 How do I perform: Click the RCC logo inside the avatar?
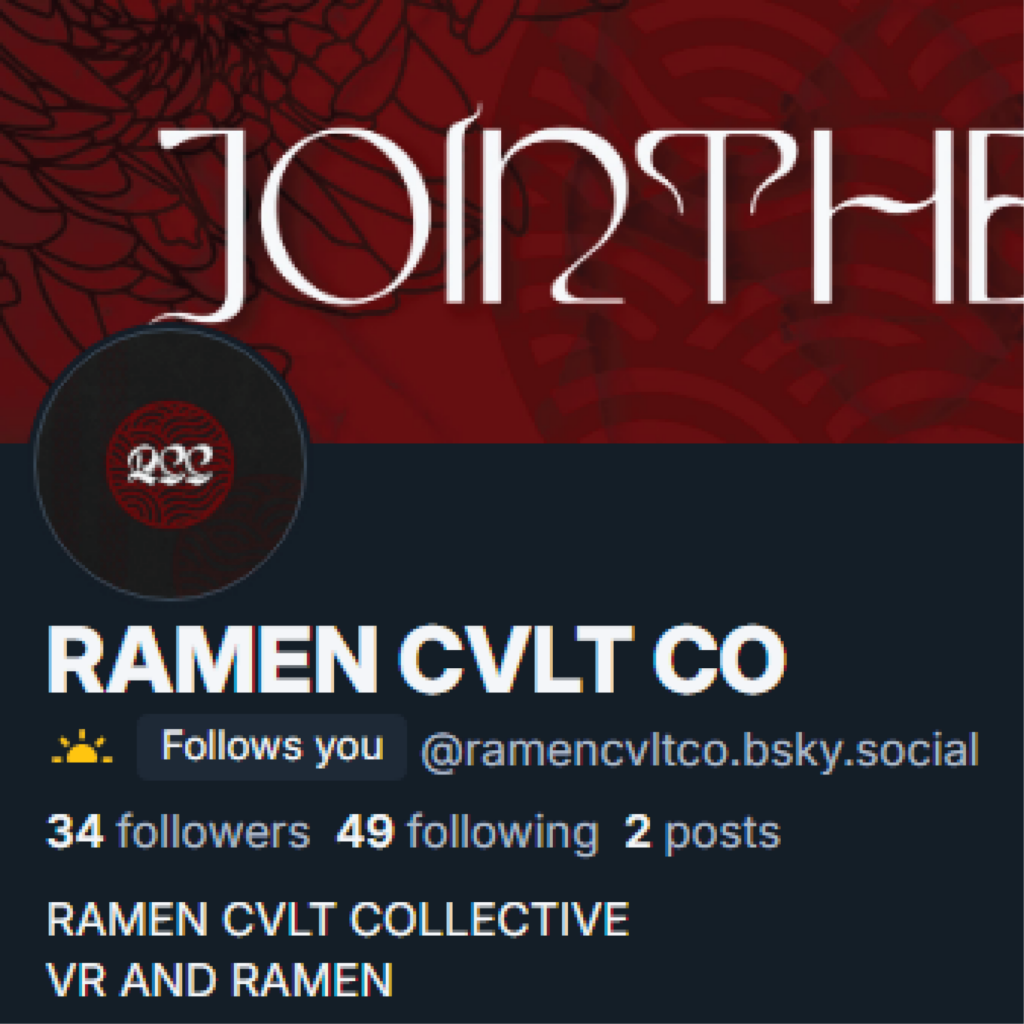coord(170,464)
